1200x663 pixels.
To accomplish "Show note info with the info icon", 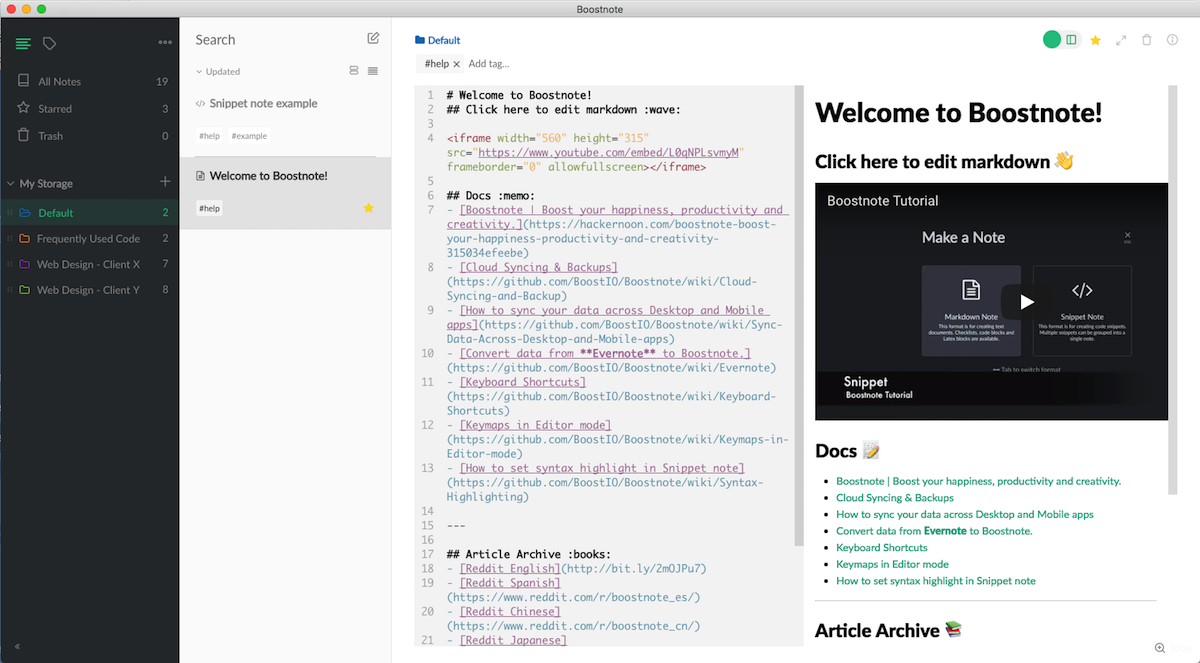I will coord(1173,40).
